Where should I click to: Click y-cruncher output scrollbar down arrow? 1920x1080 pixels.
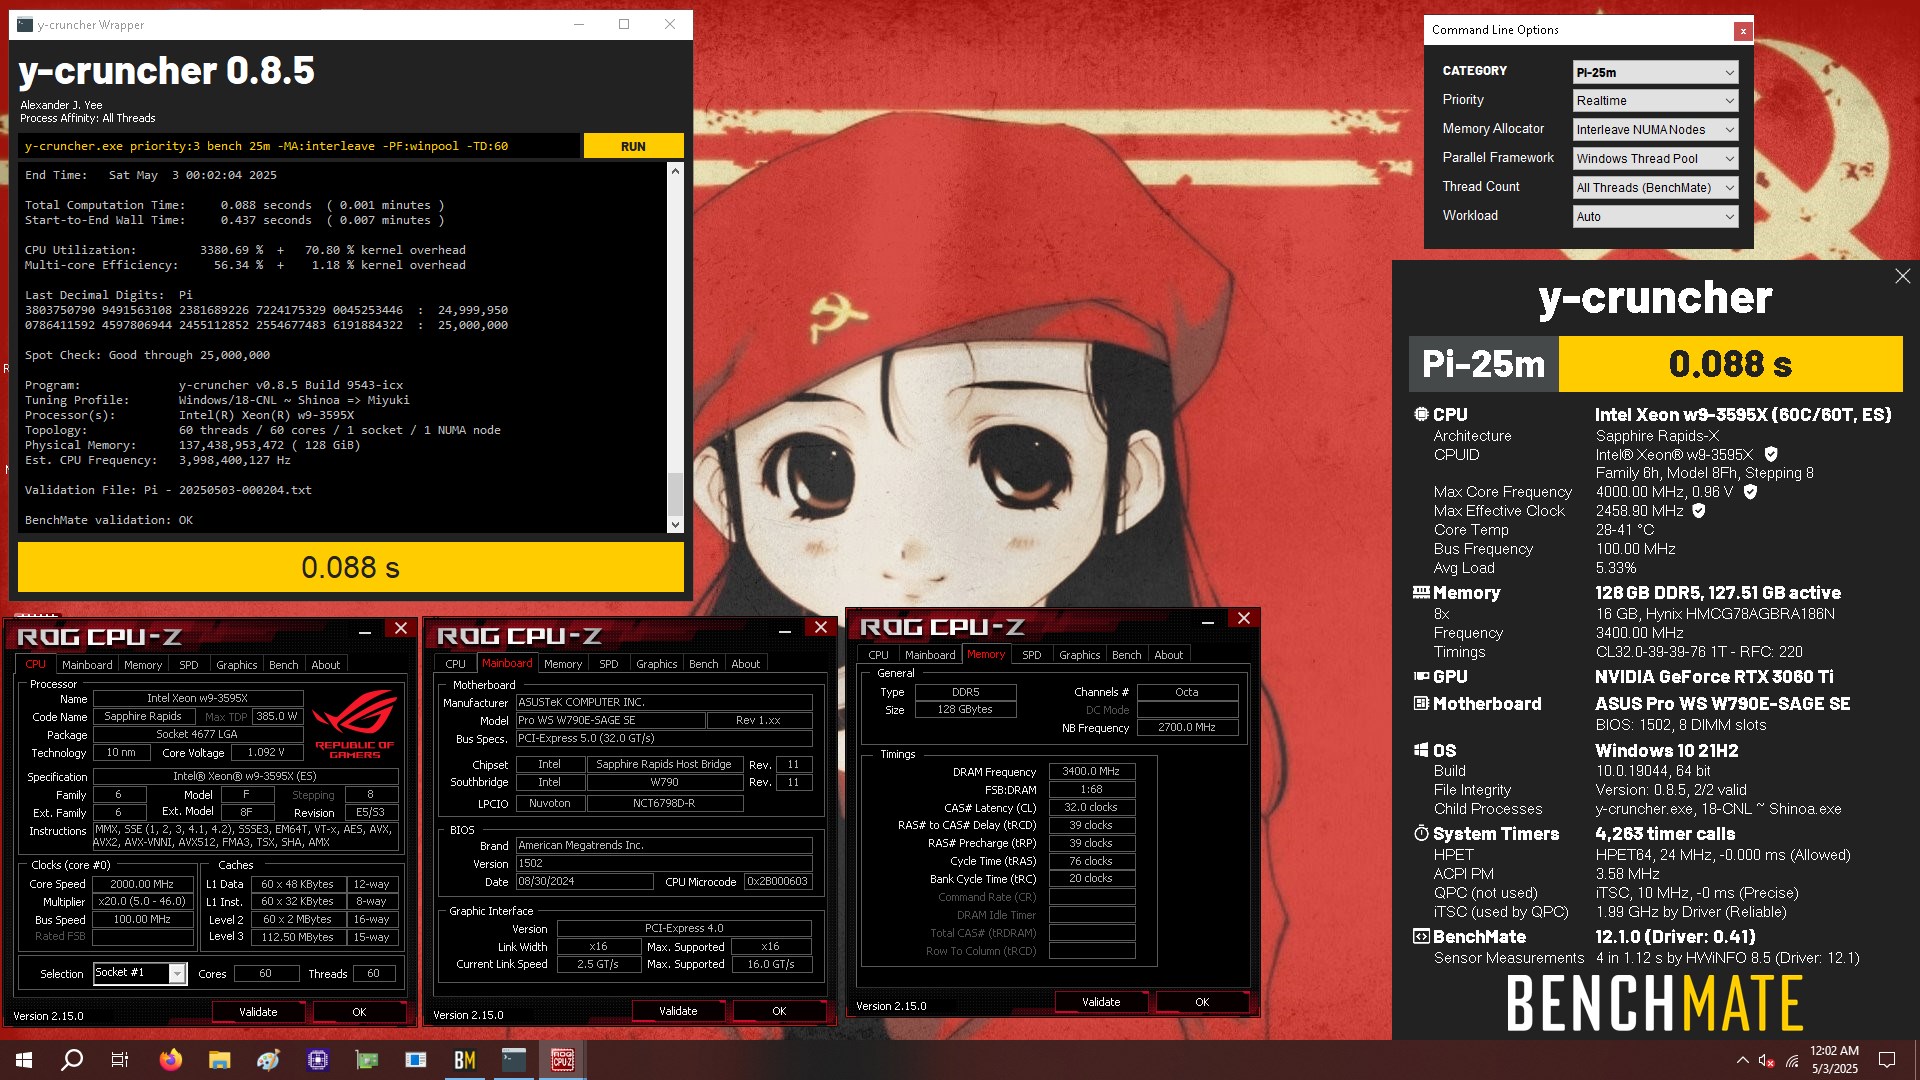tap(675, 524)
